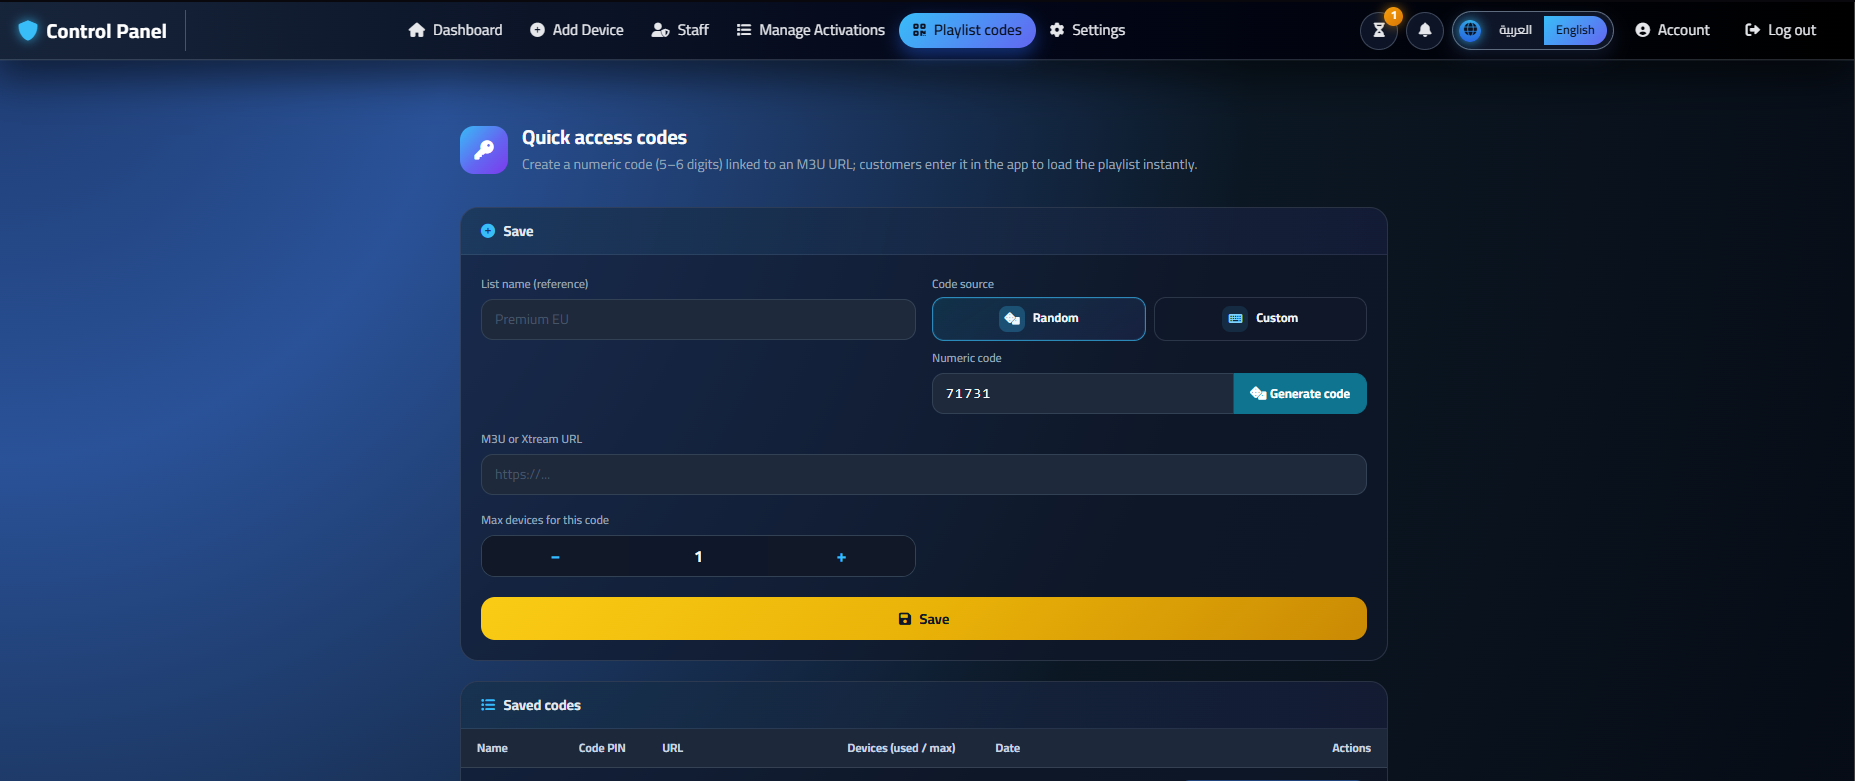Viewport: 1855px width, 781px height.
Task: Click the yellow Save button
Action: (924, 619)
